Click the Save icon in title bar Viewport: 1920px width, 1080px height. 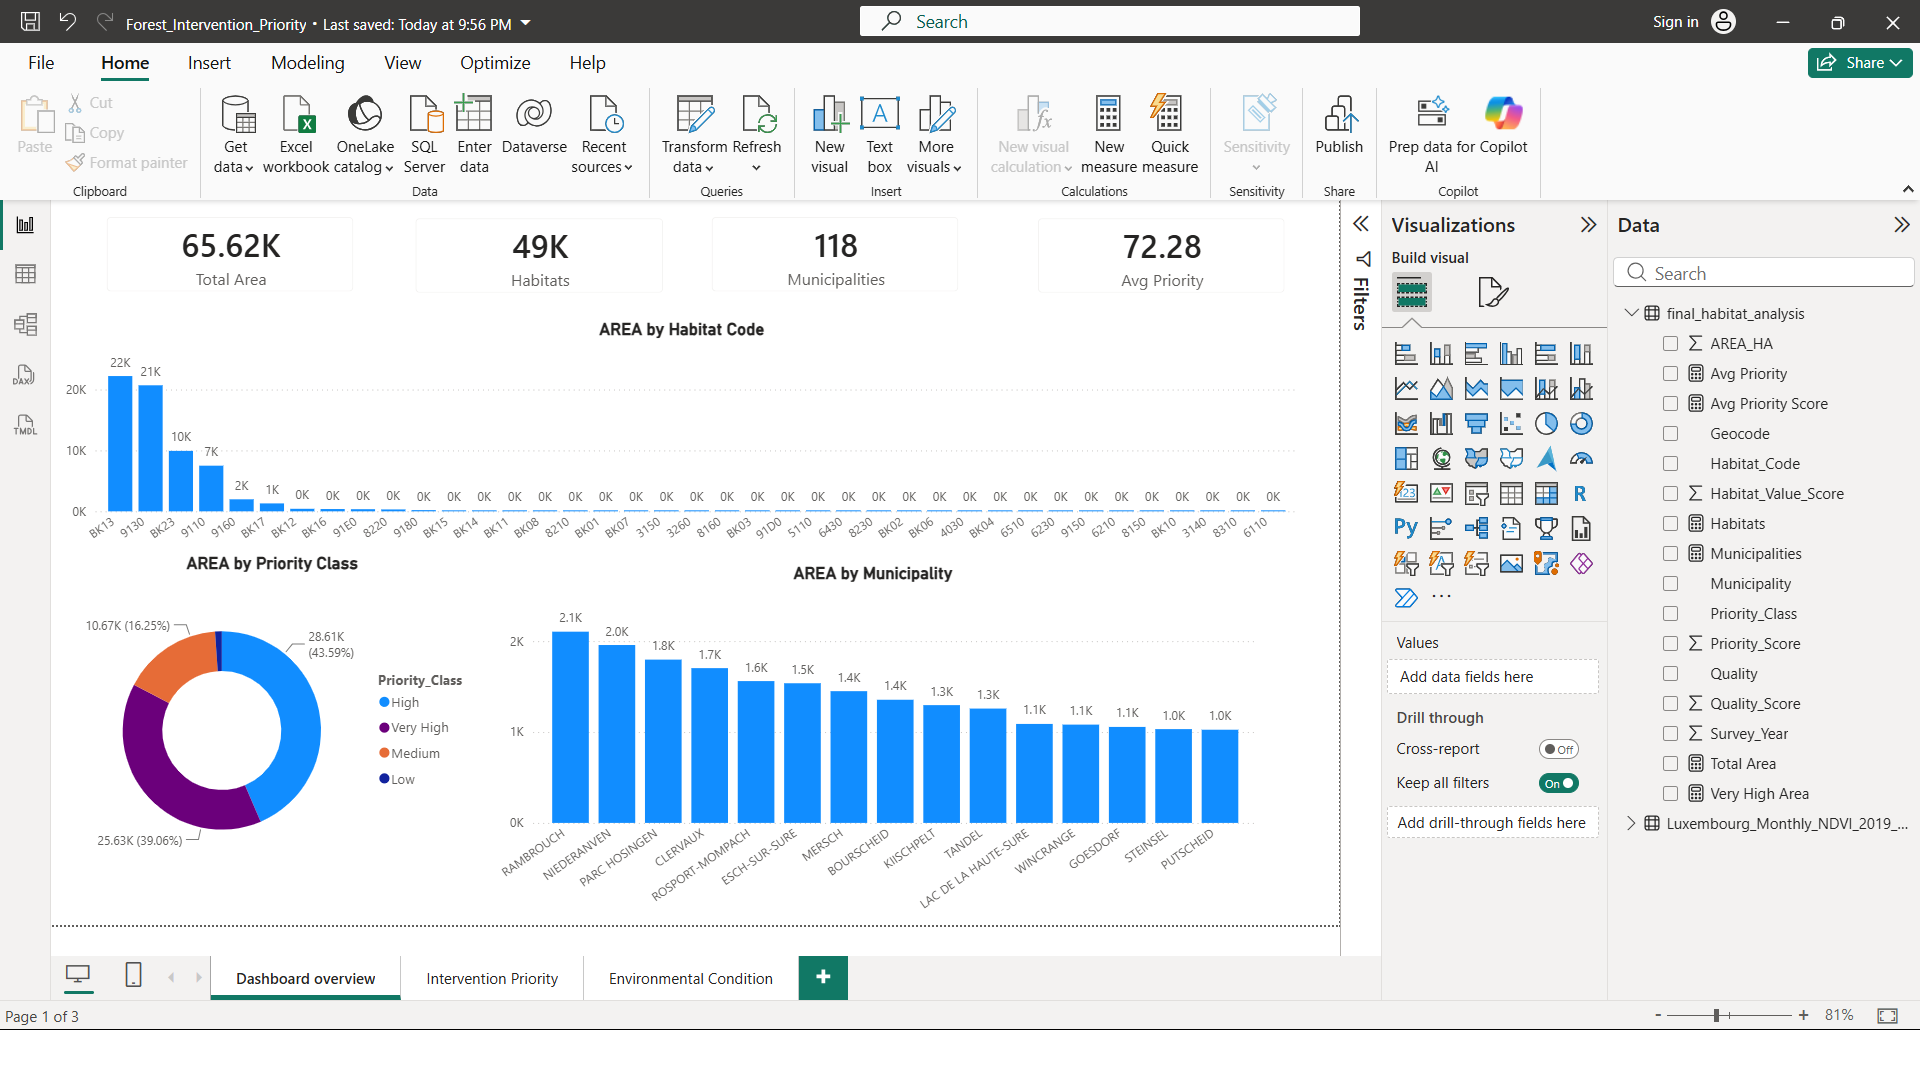30,22
